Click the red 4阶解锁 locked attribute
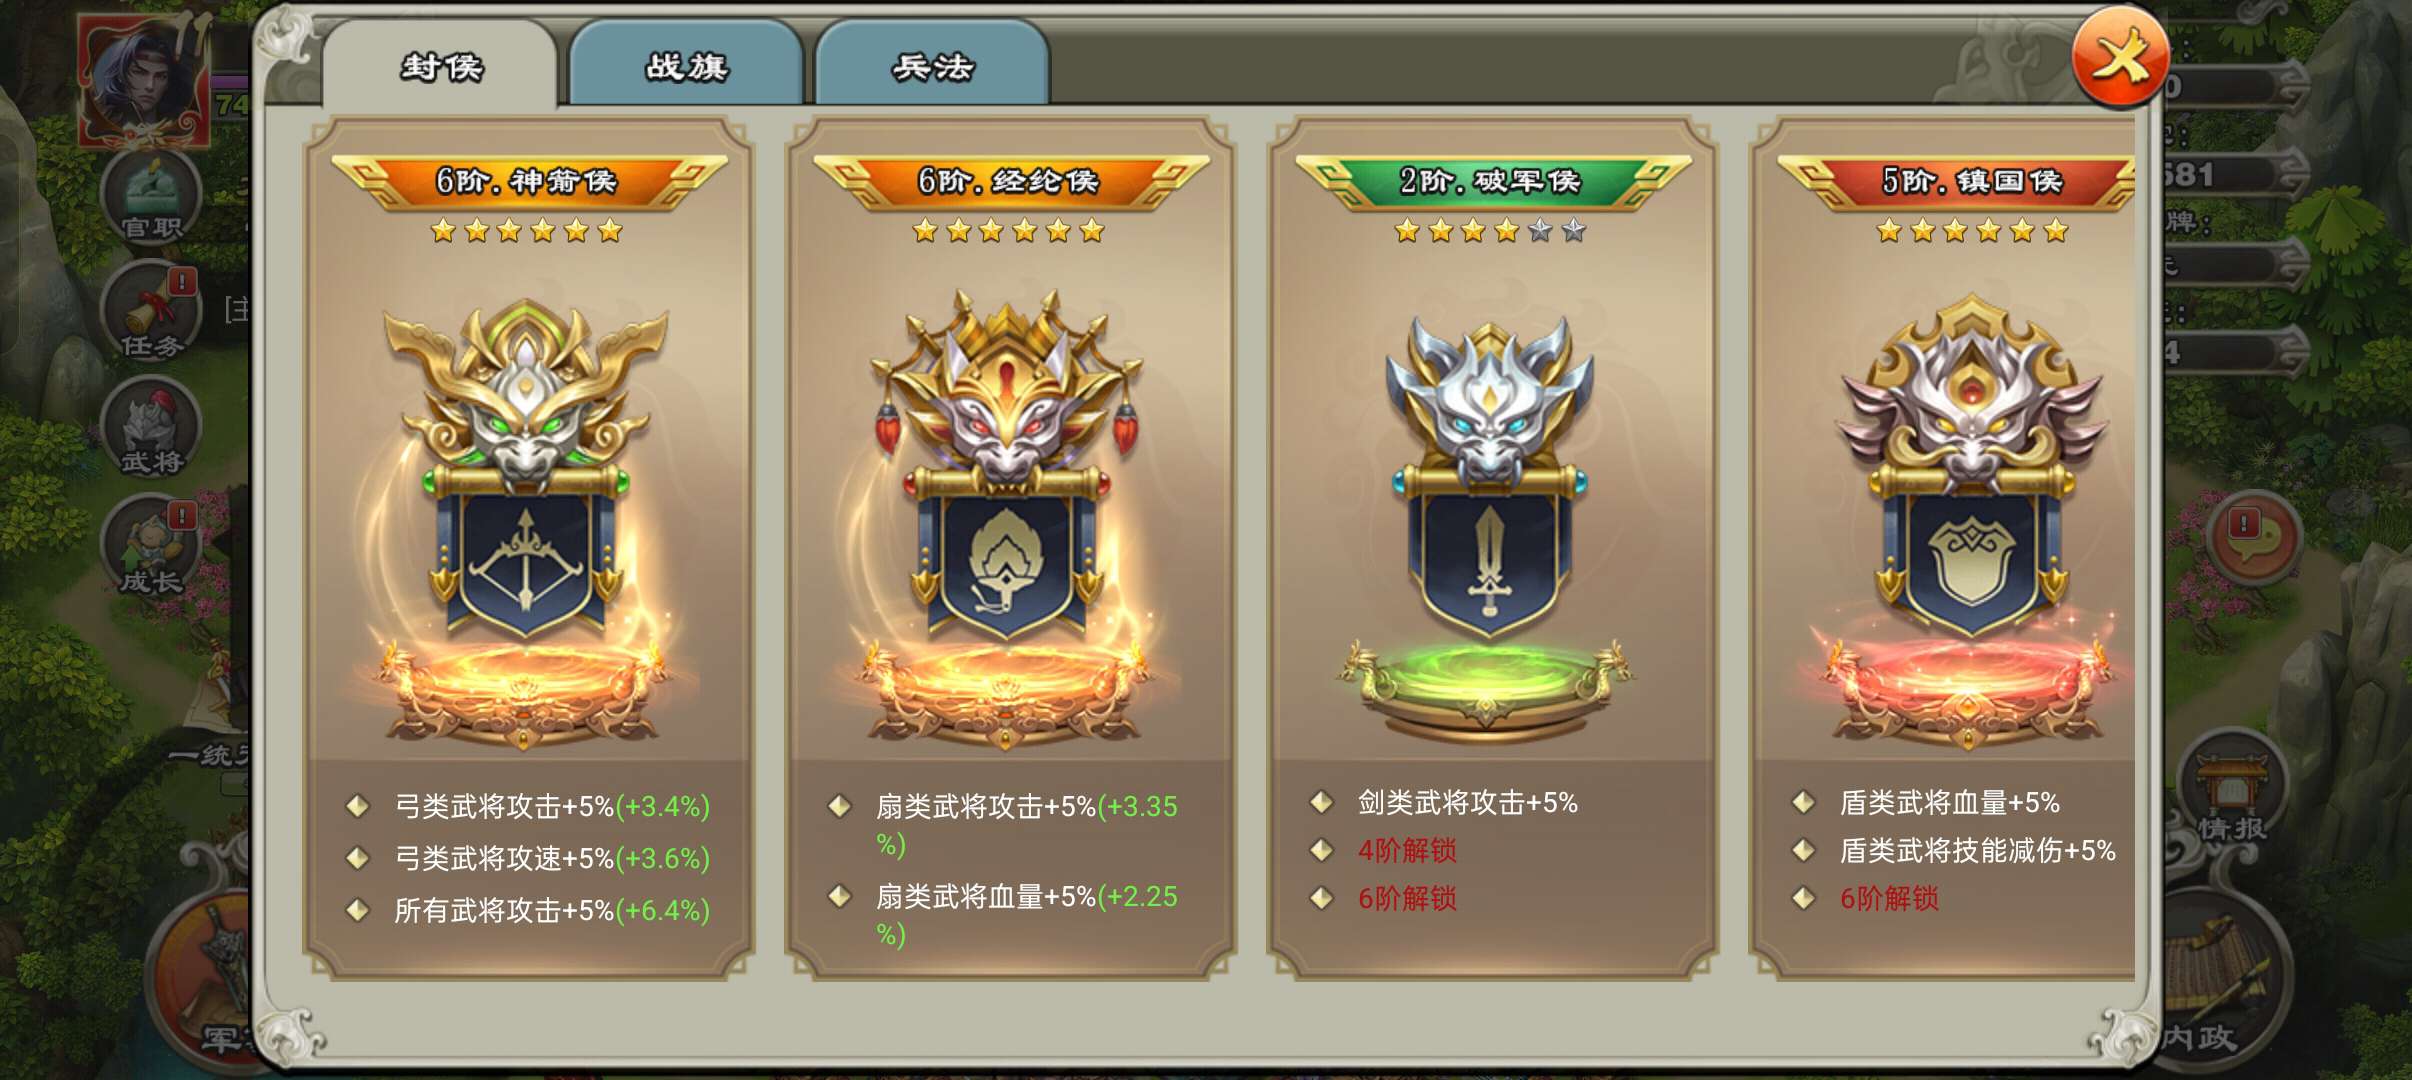The height and width of the screenshot is (1080, 2412). 1407,851
